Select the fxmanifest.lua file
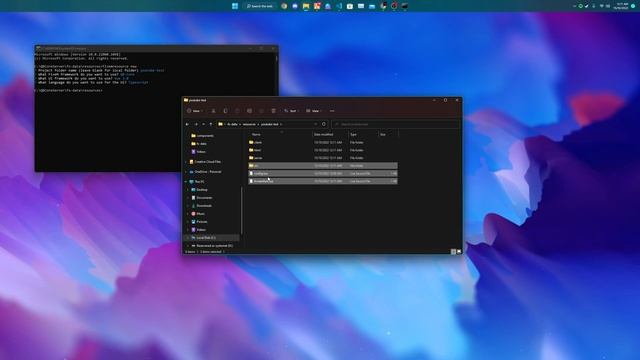The image size is (640, 360). pos(322,181)
